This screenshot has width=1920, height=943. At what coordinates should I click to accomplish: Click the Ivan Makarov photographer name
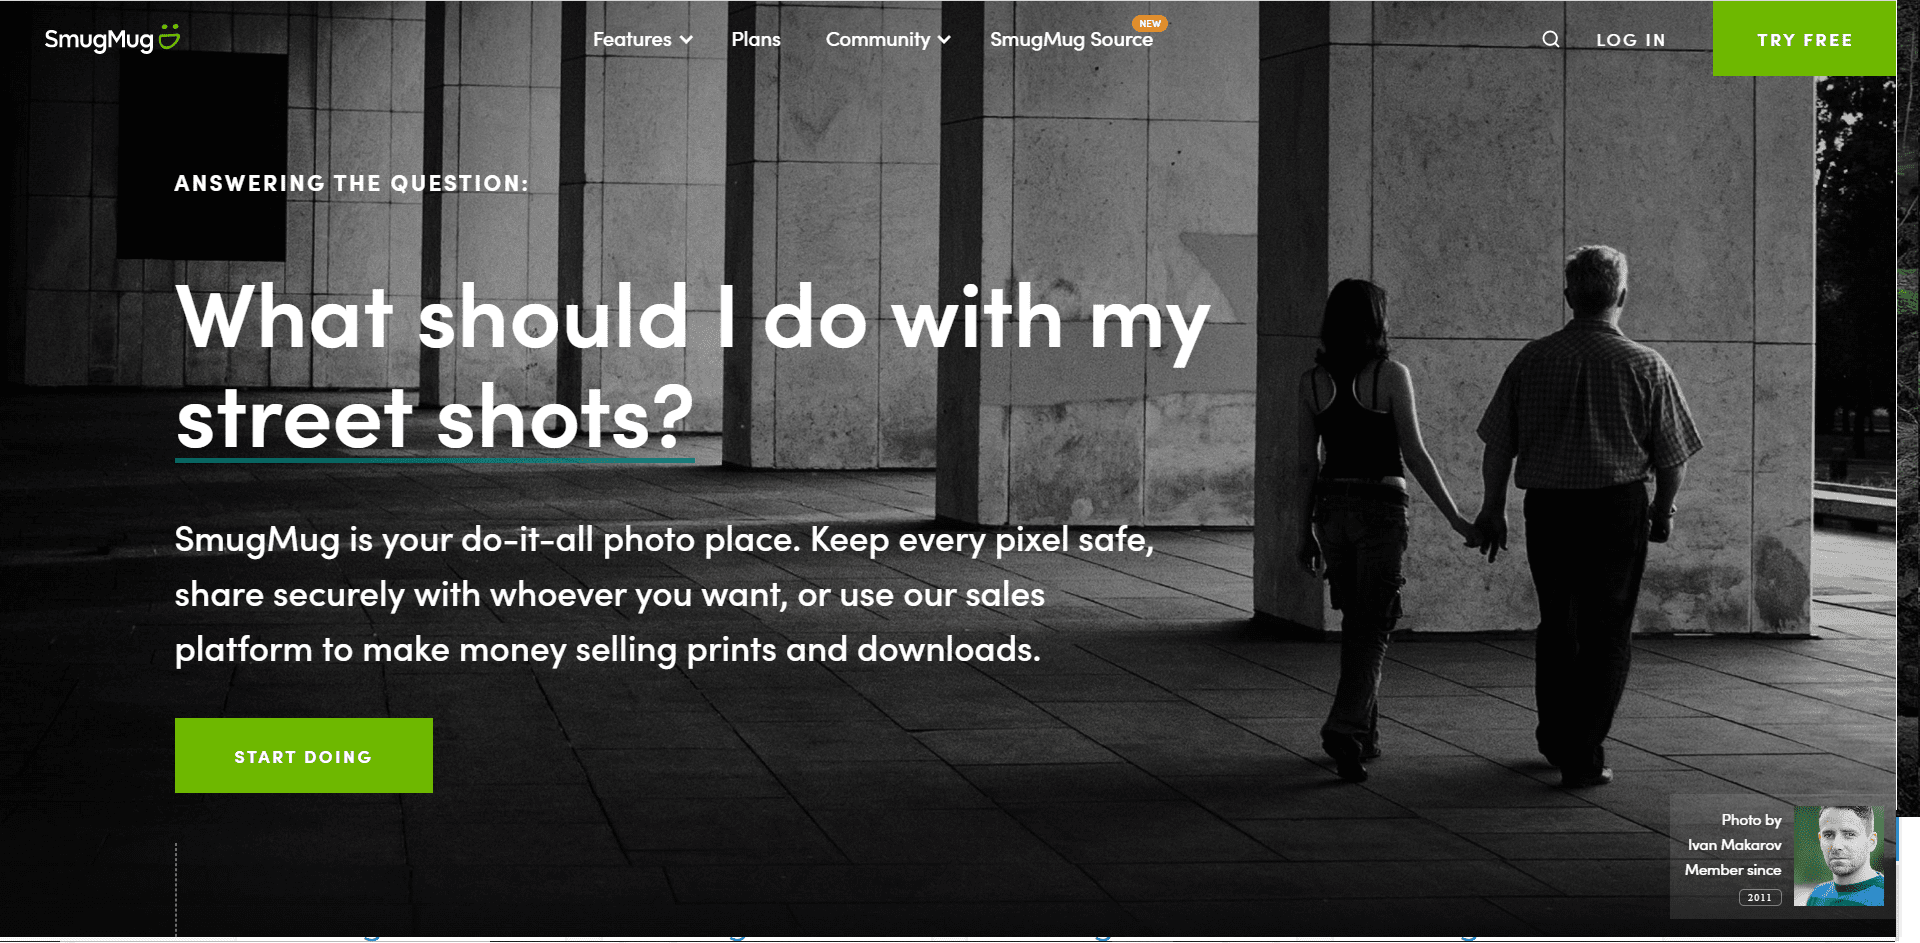1734,845
